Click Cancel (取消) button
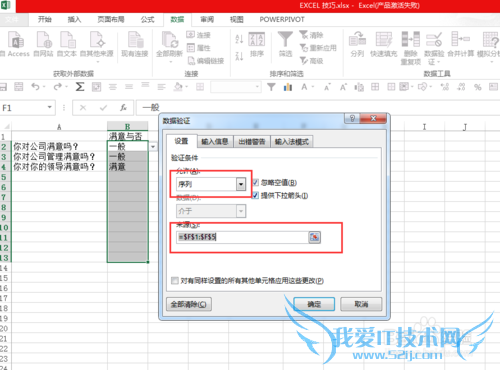 [361, 304]
